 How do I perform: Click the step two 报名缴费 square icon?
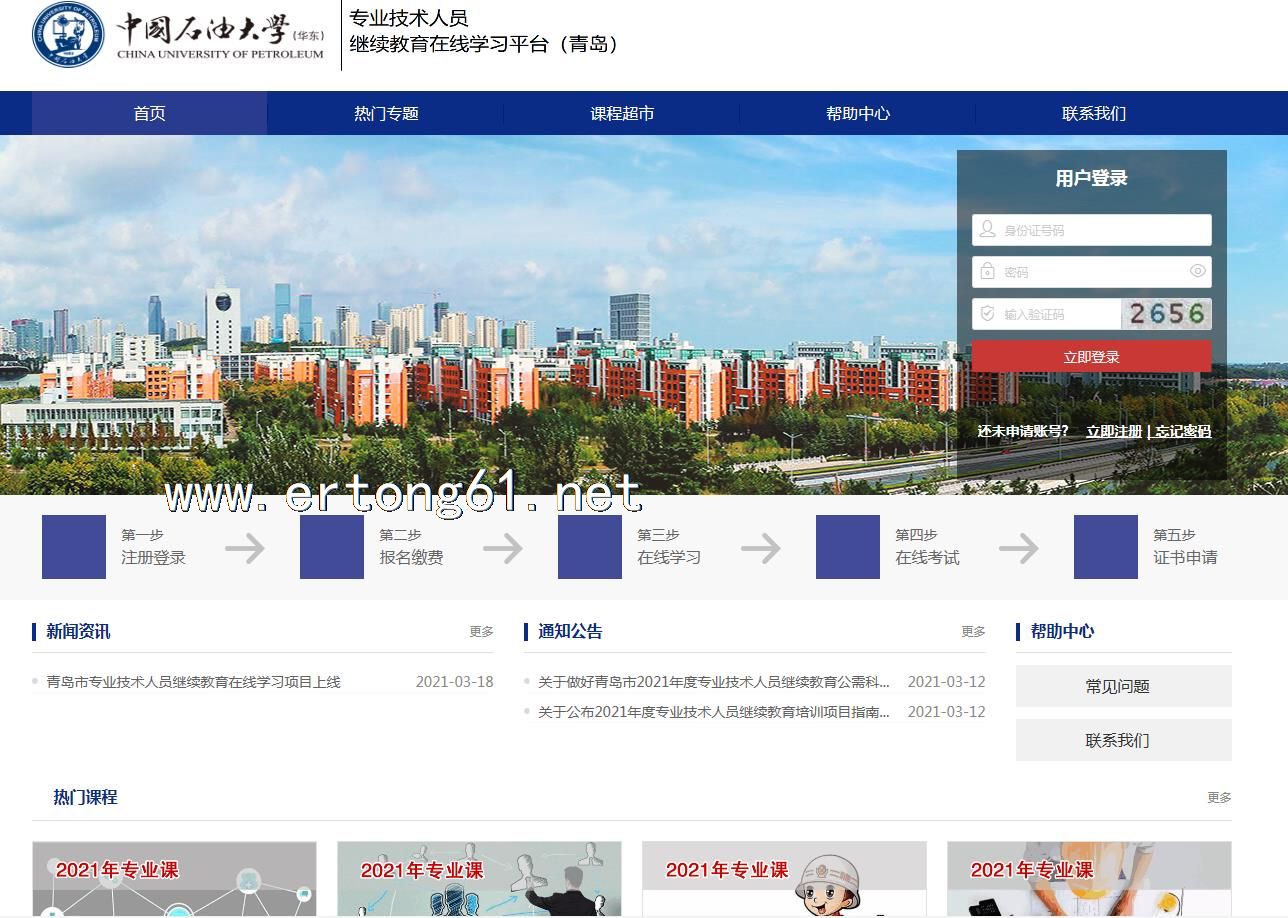coord(332,547)
